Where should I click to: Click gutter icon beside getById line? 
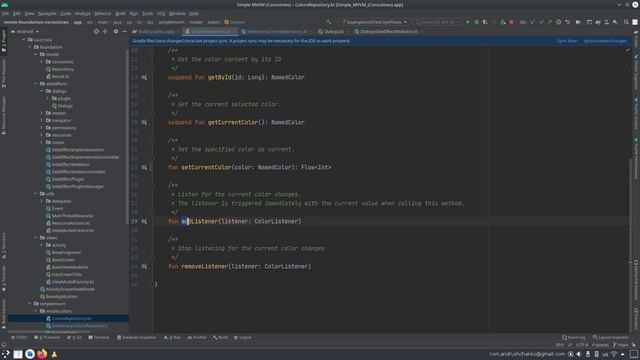tap(144, 77)
